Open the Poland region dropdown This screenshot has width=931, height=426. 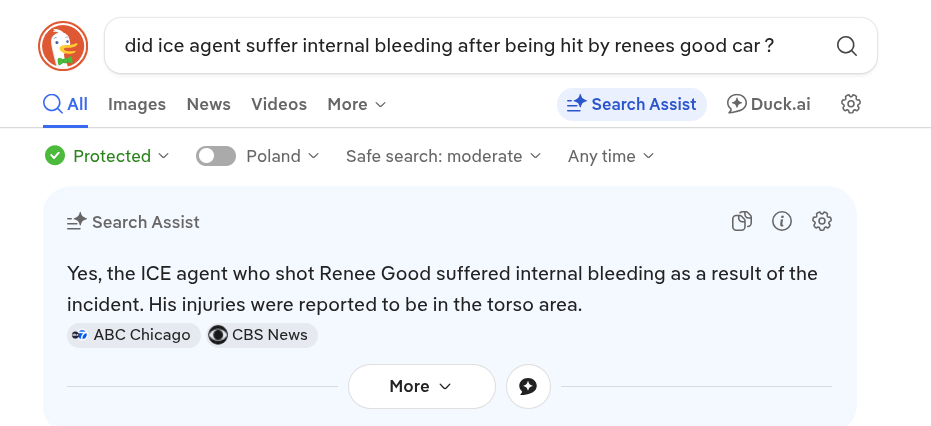point(283,156)
